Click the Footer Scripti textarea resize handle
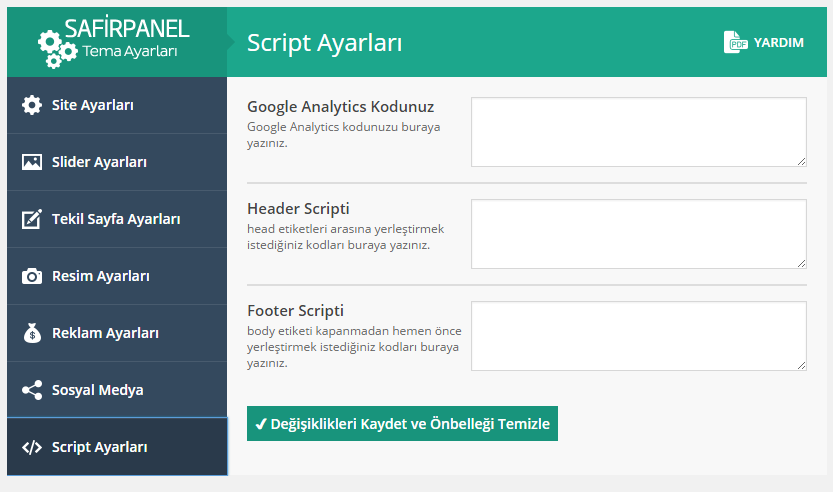This screenshot has width=833, height=492. (x=801, y=365)
